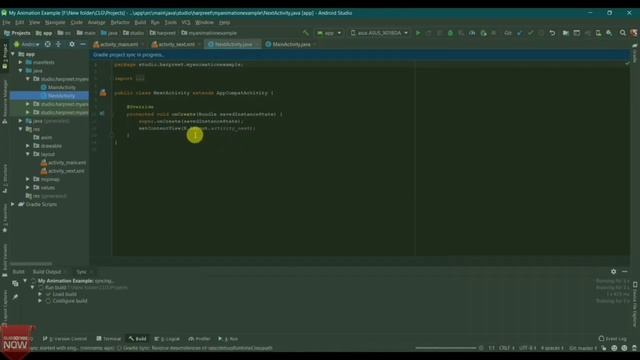Open the VCS menu
This screenshot has width=640, height=360.
(x=186, y=22)
